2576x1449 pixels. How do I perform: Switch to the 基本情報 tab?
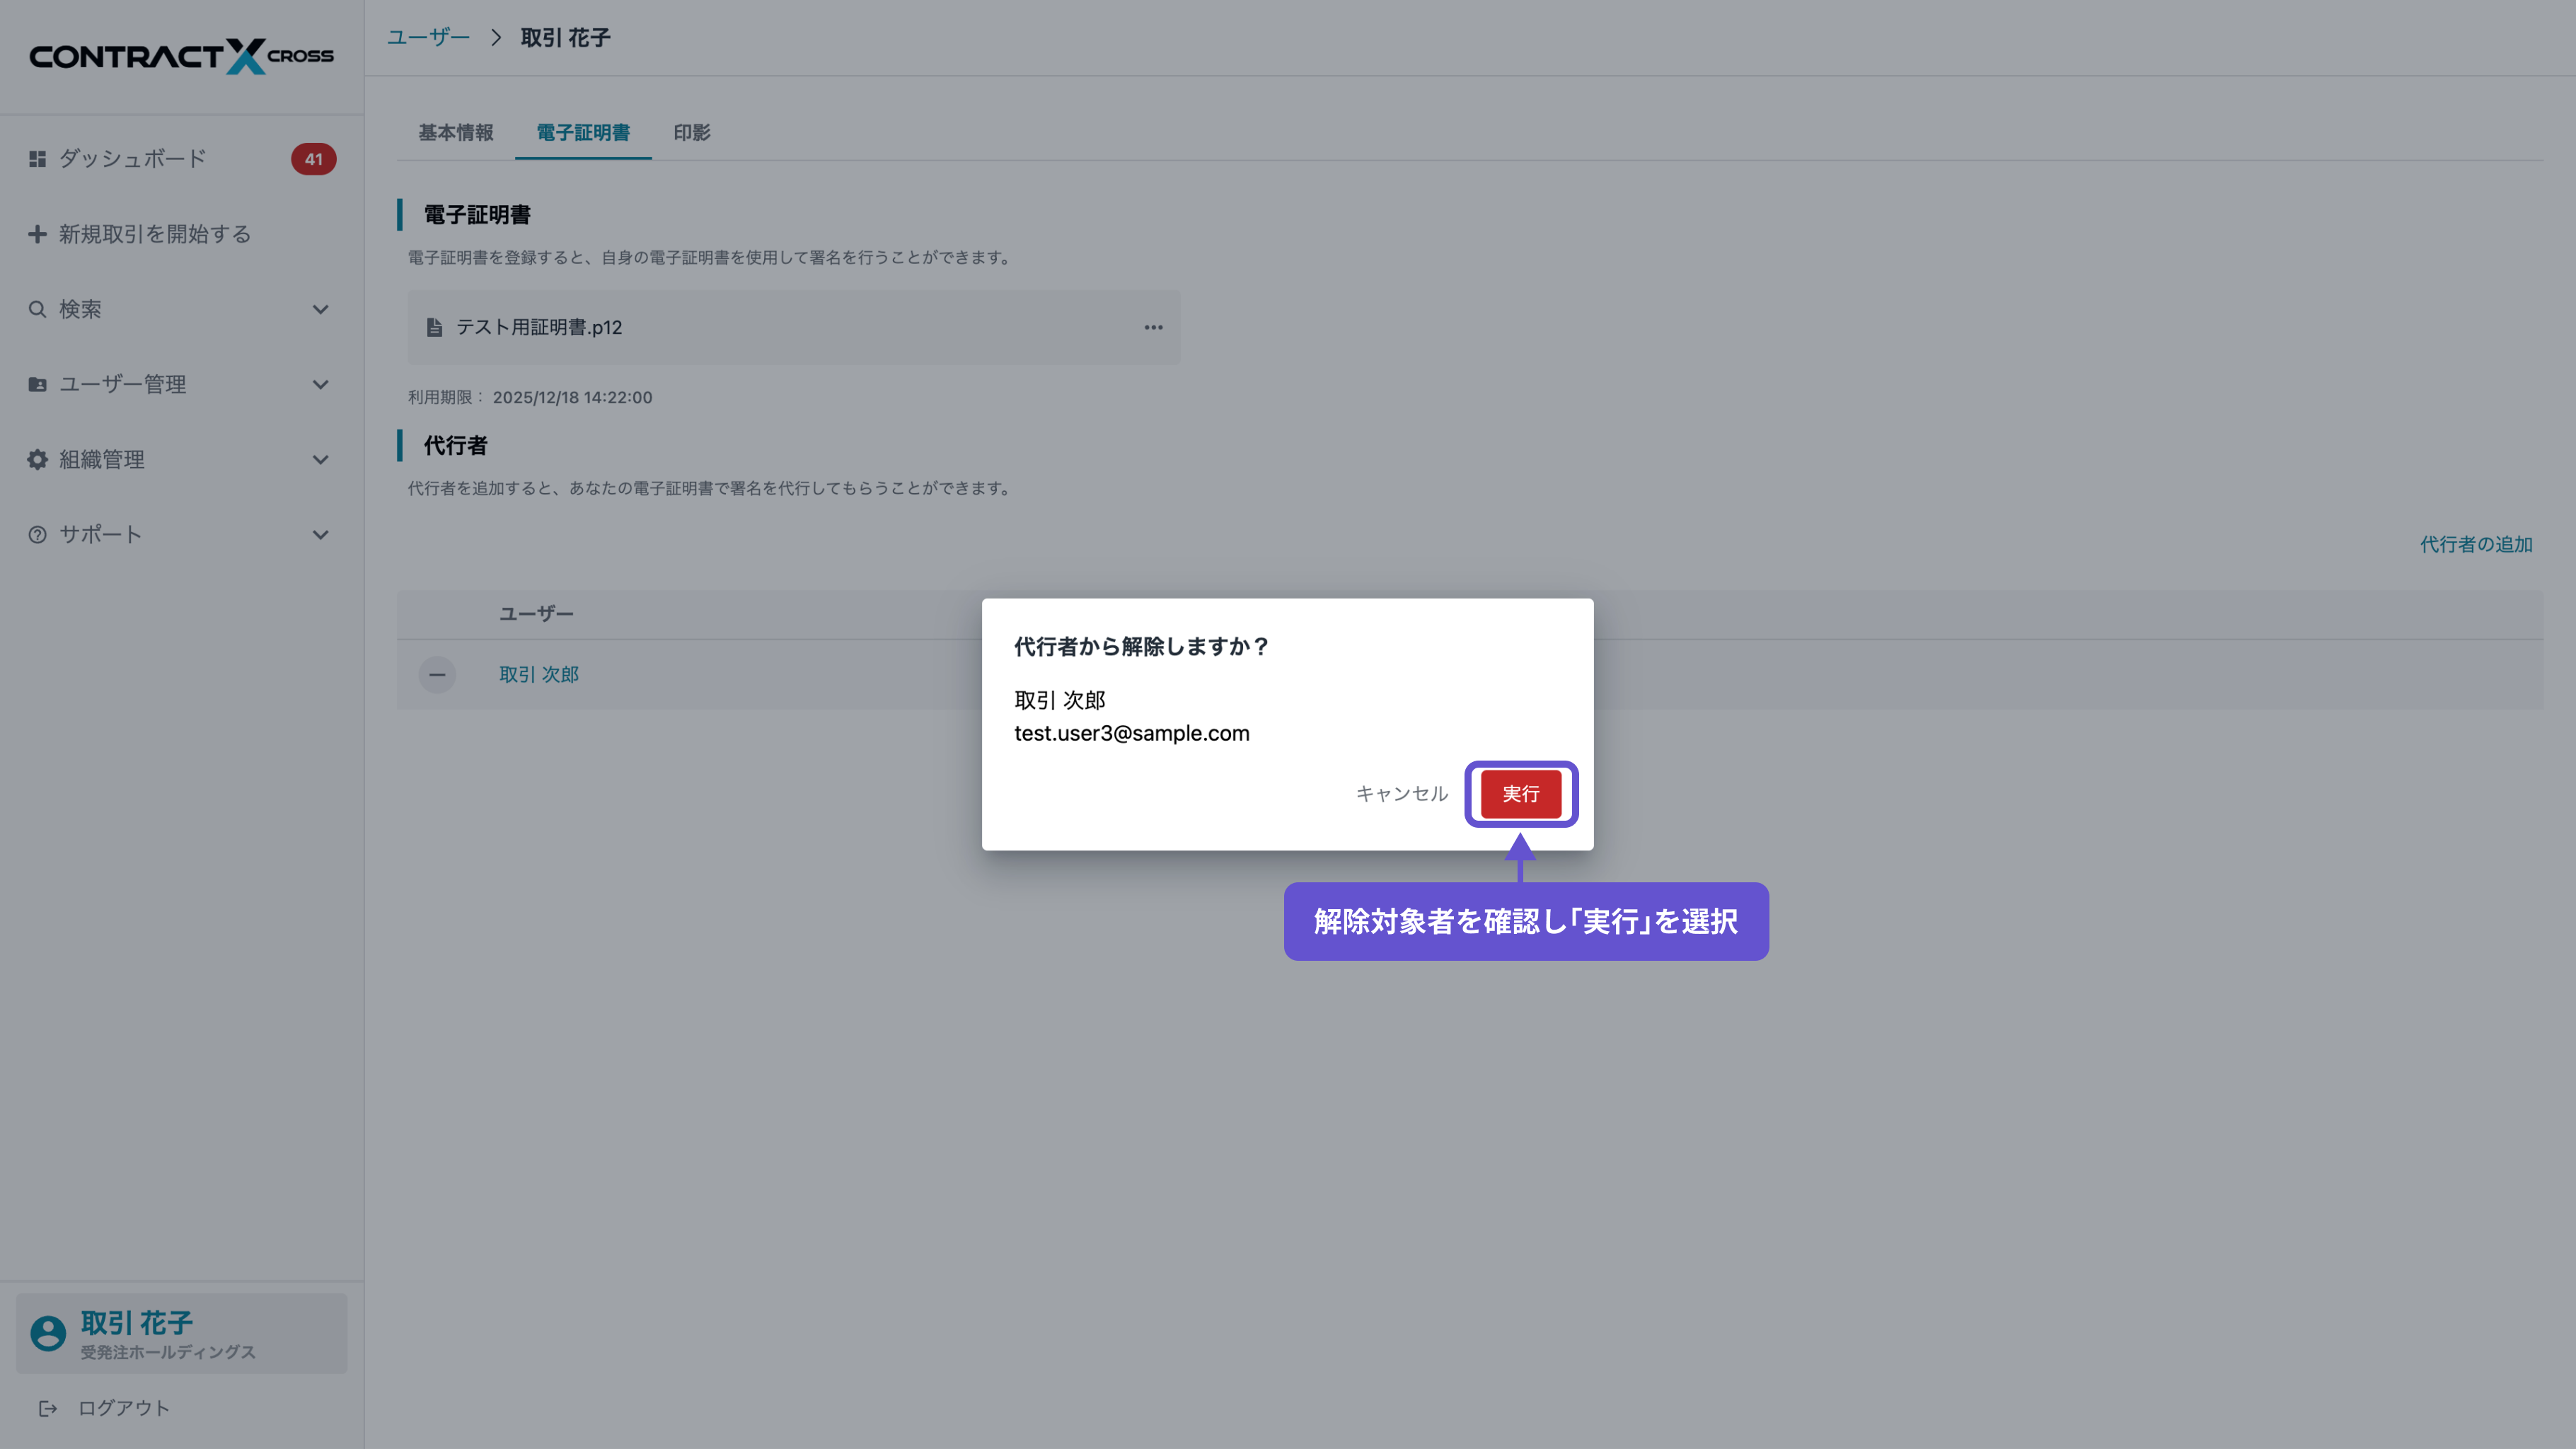(456, 132)
